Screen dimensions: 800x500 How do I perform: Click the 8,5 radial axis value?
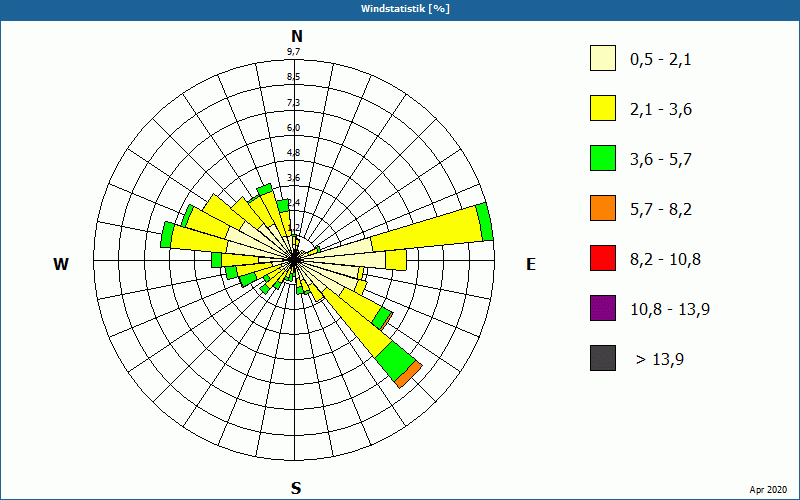(293, 77)
